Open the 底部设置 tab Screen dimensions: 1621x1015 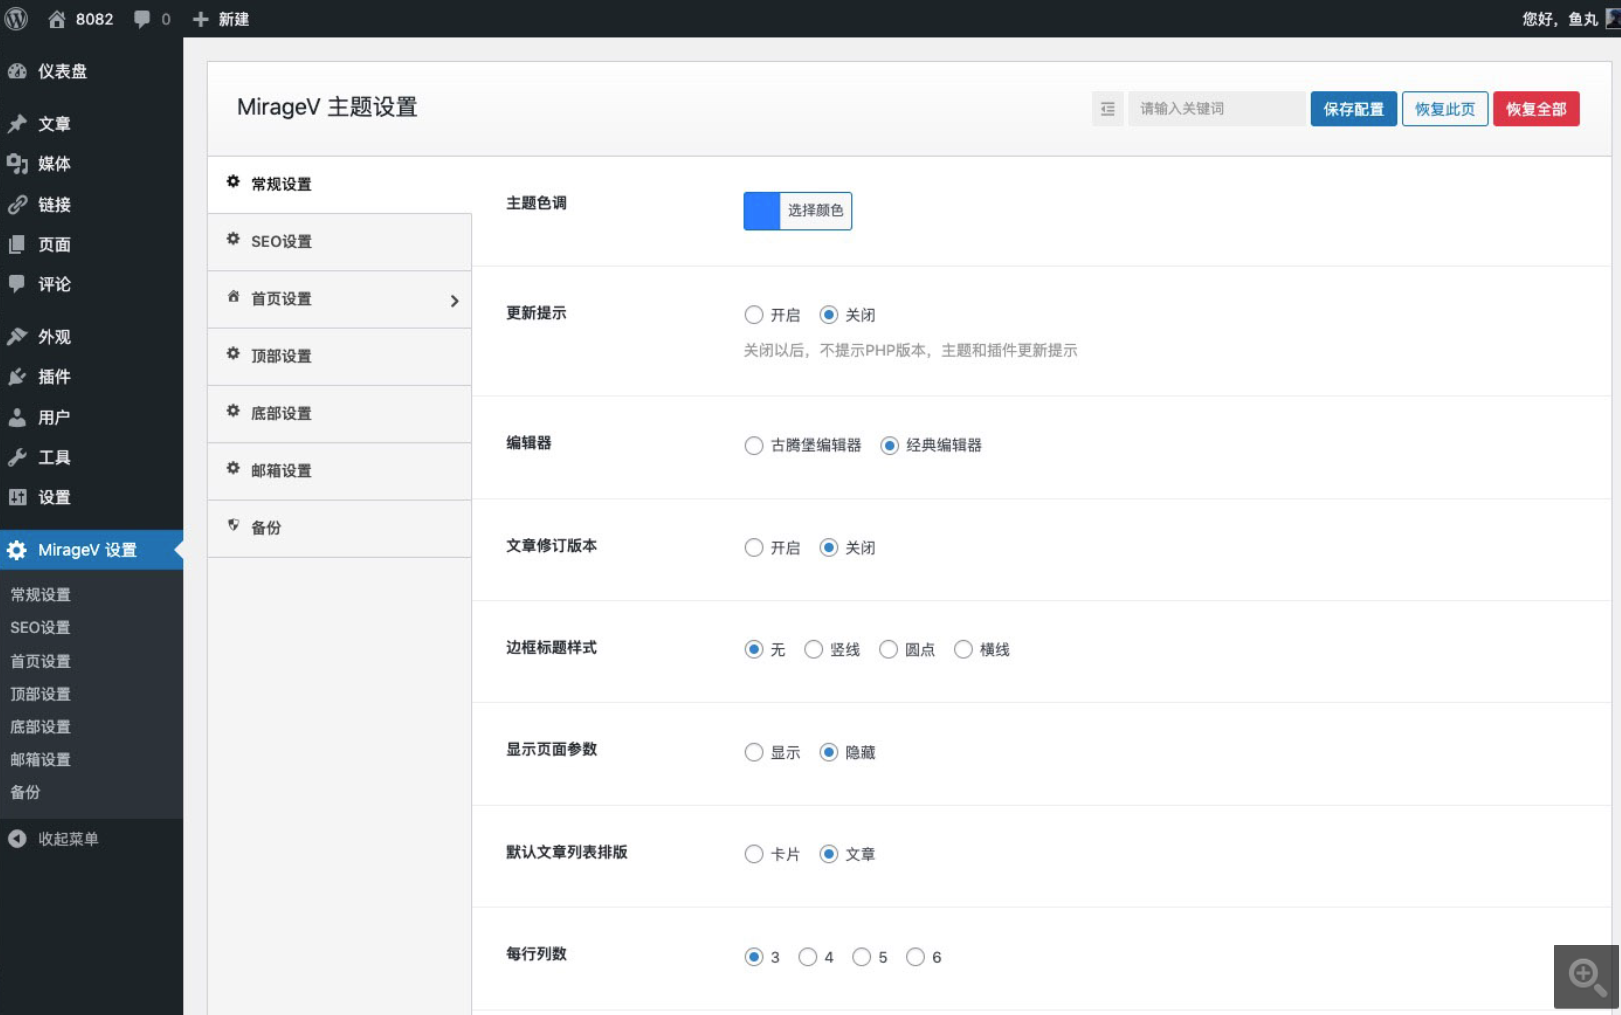tap(339, 414)
